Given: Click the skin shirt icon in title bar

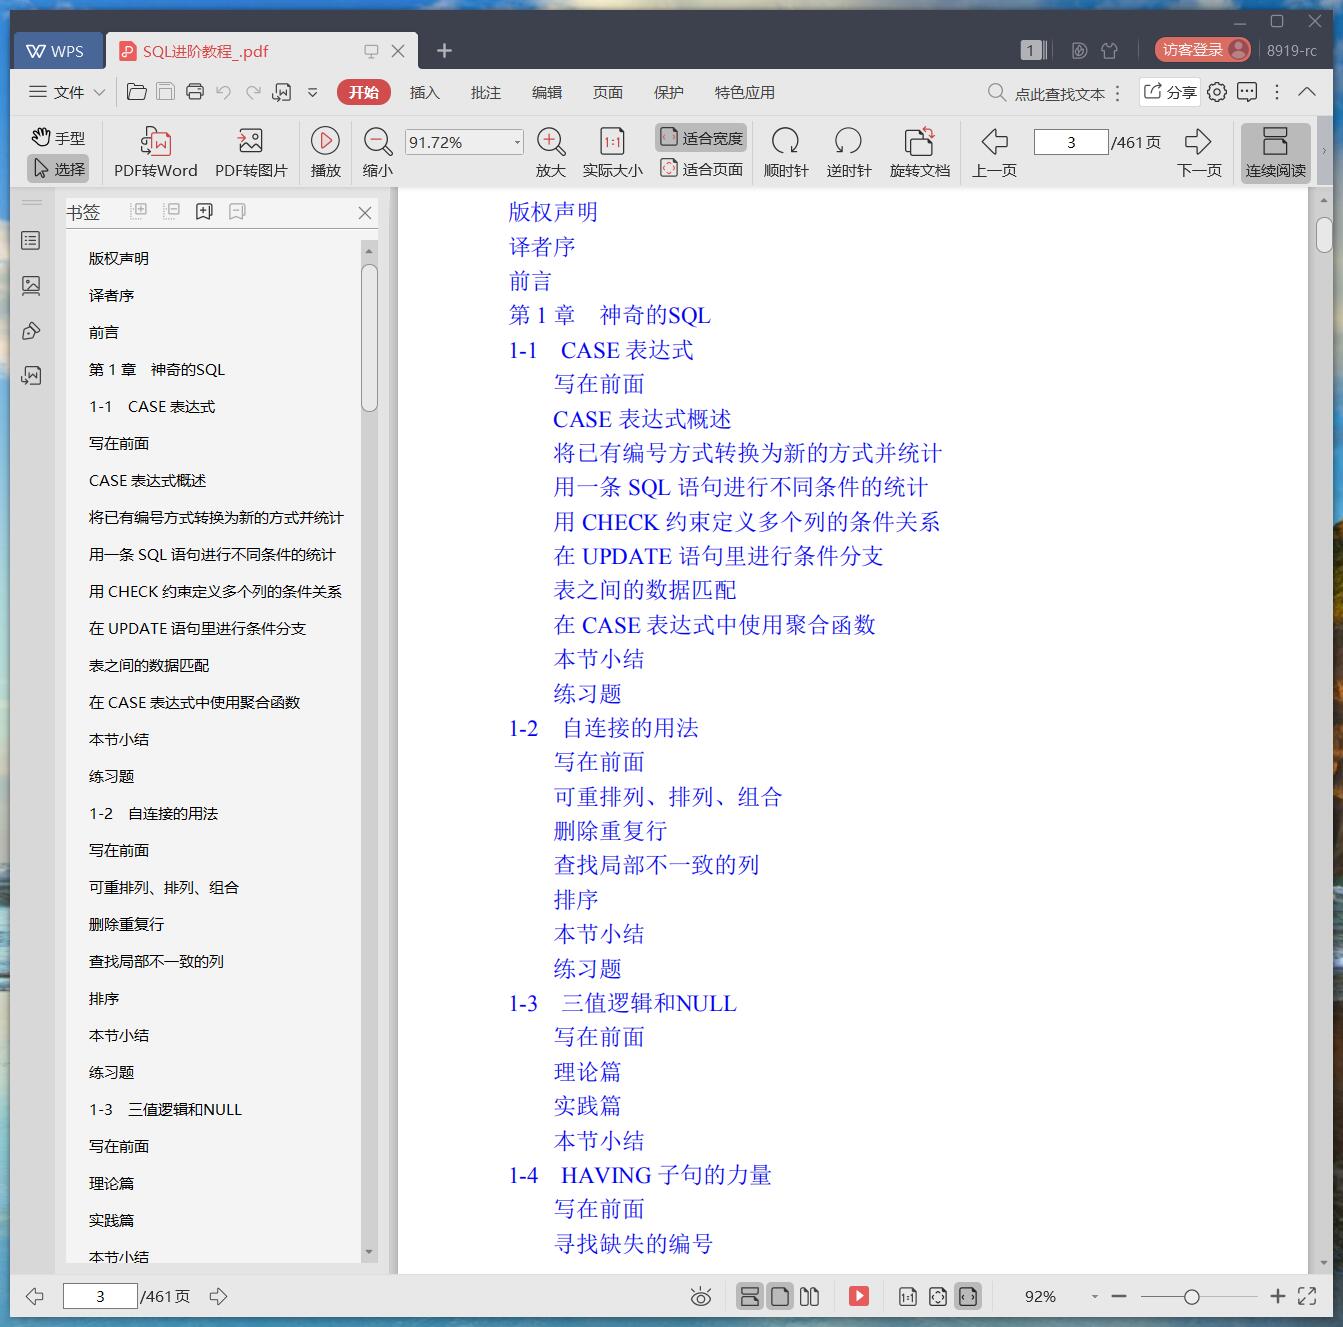Looking at the screenshot, I should coord(1109,50).
